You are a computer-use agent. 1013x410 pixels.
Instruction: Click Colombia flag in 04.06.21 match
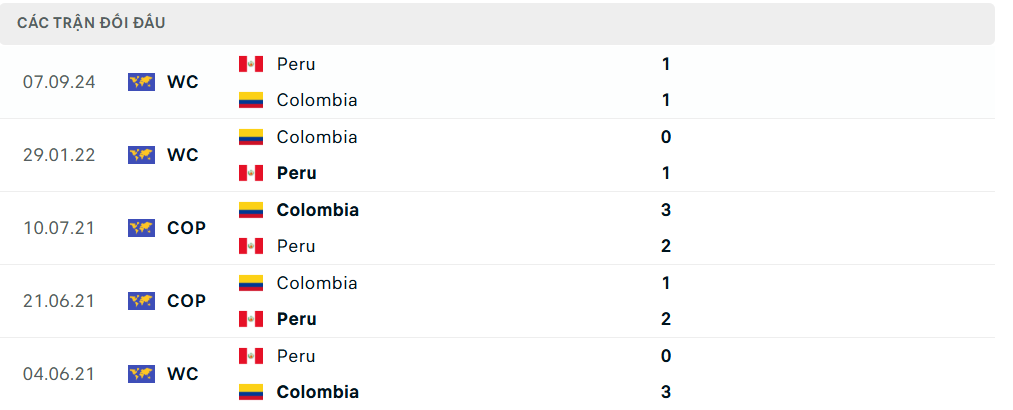coord(251,392)
